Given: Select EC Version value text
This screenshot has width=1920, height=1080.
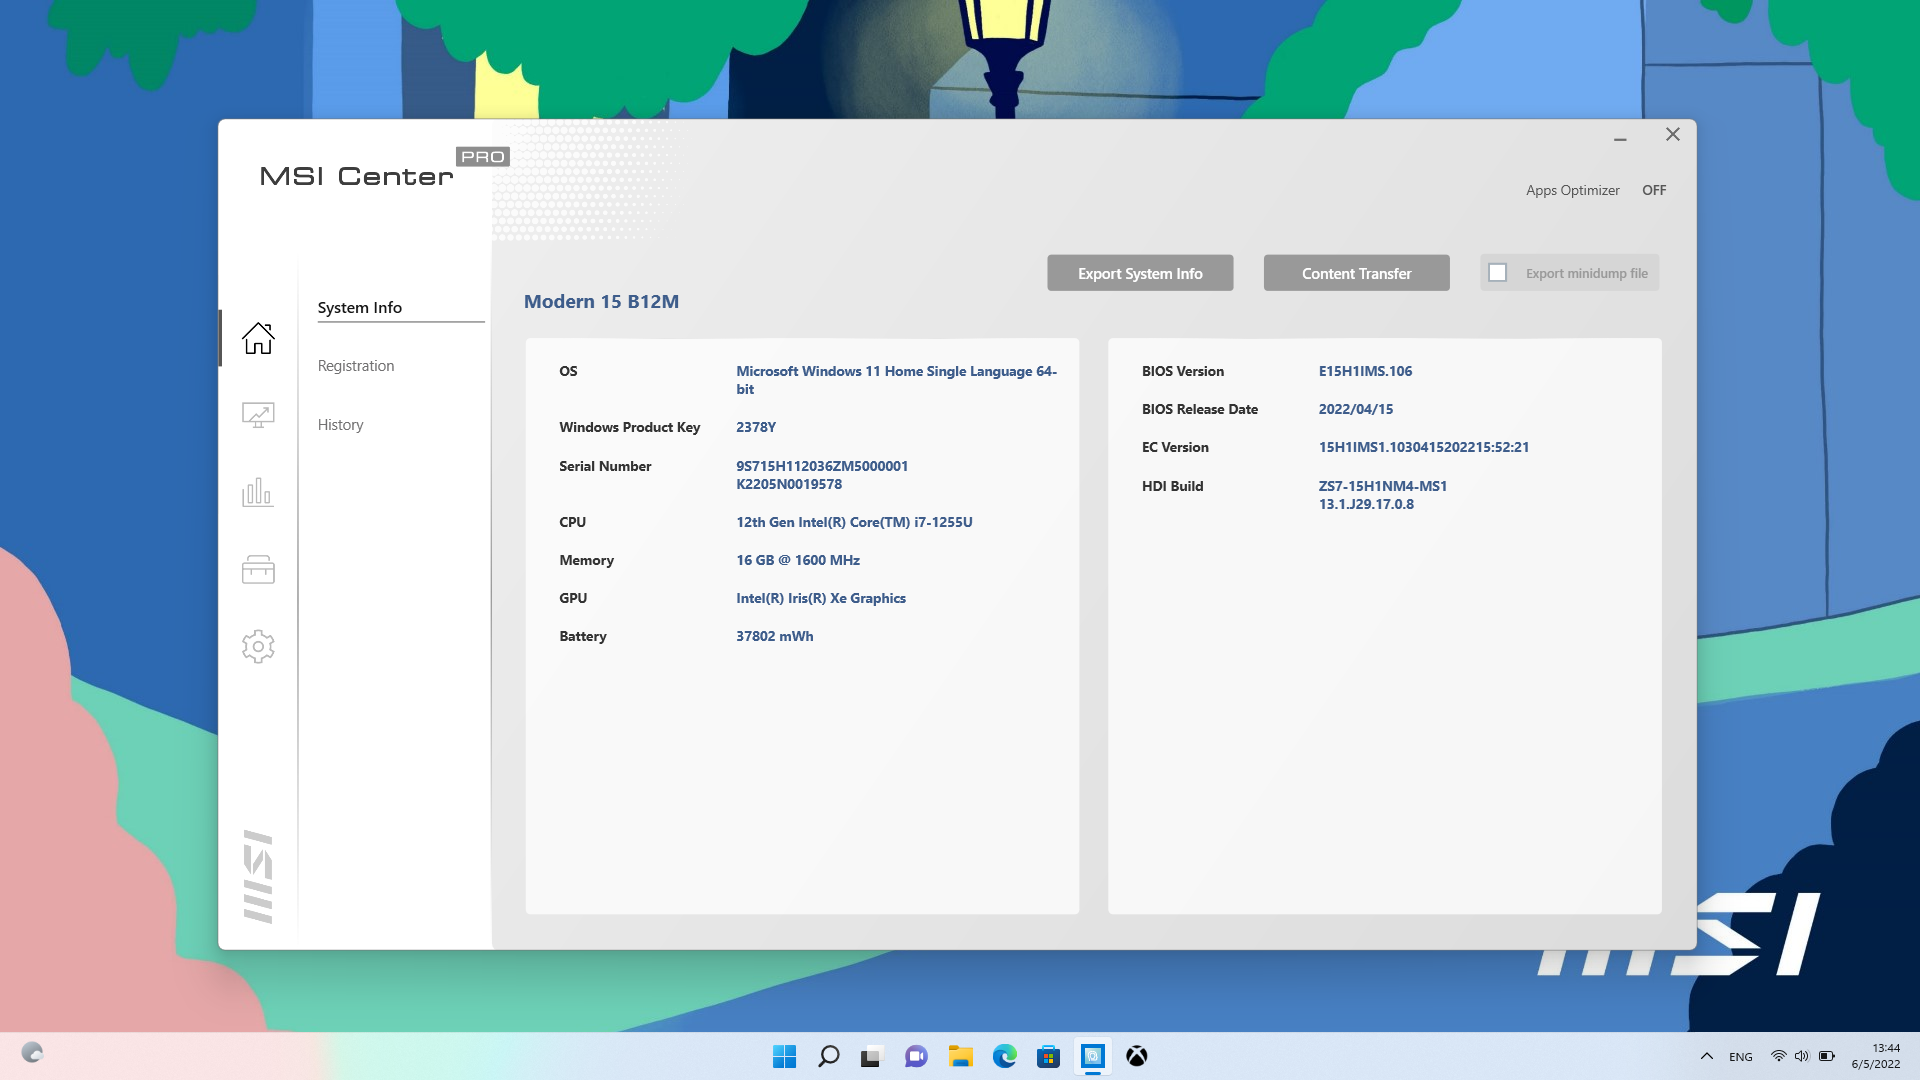Looking at the screenshot, I should coord(1423,447).
